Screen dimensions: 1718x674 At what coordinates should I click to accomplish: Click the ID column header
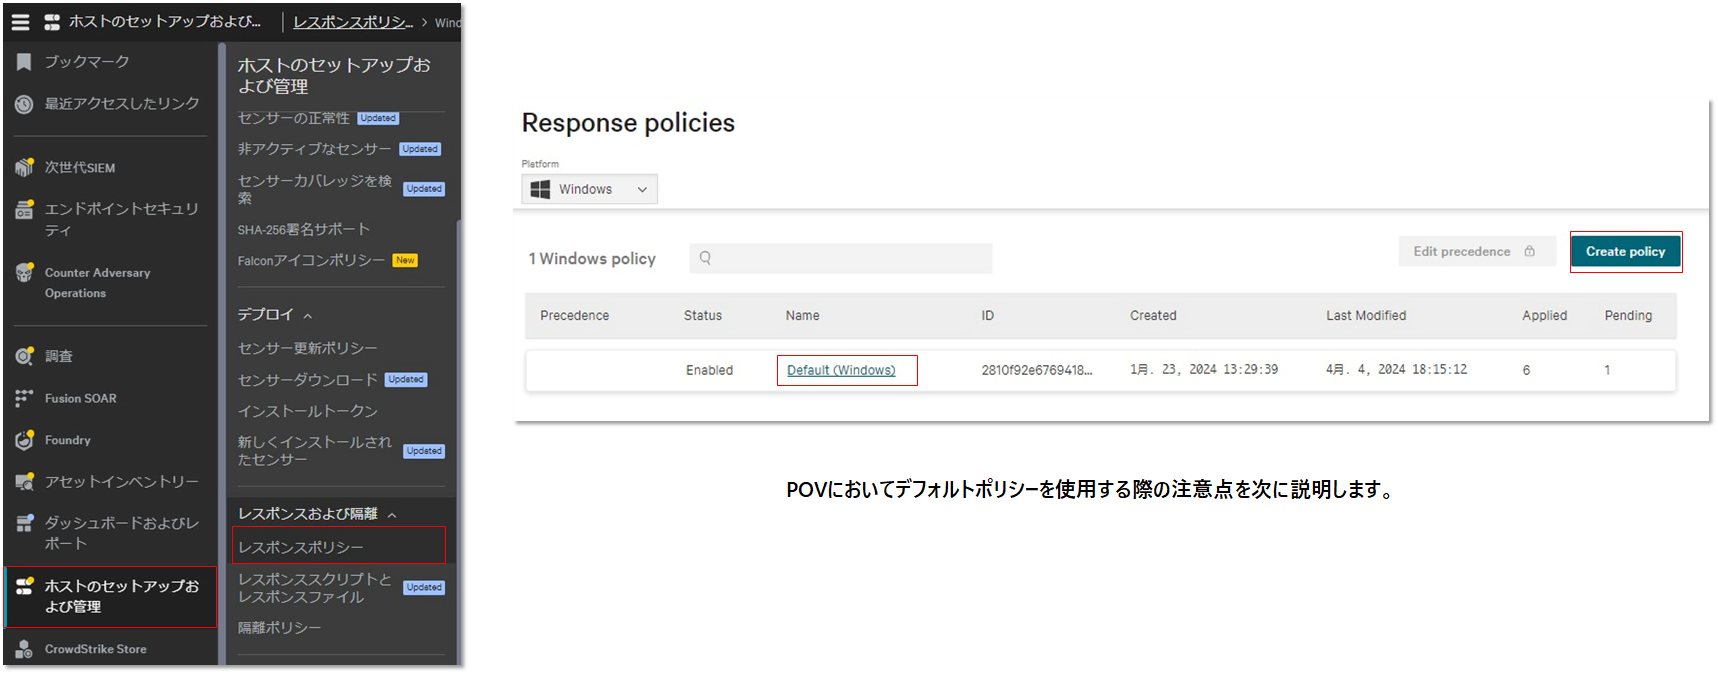988,315
